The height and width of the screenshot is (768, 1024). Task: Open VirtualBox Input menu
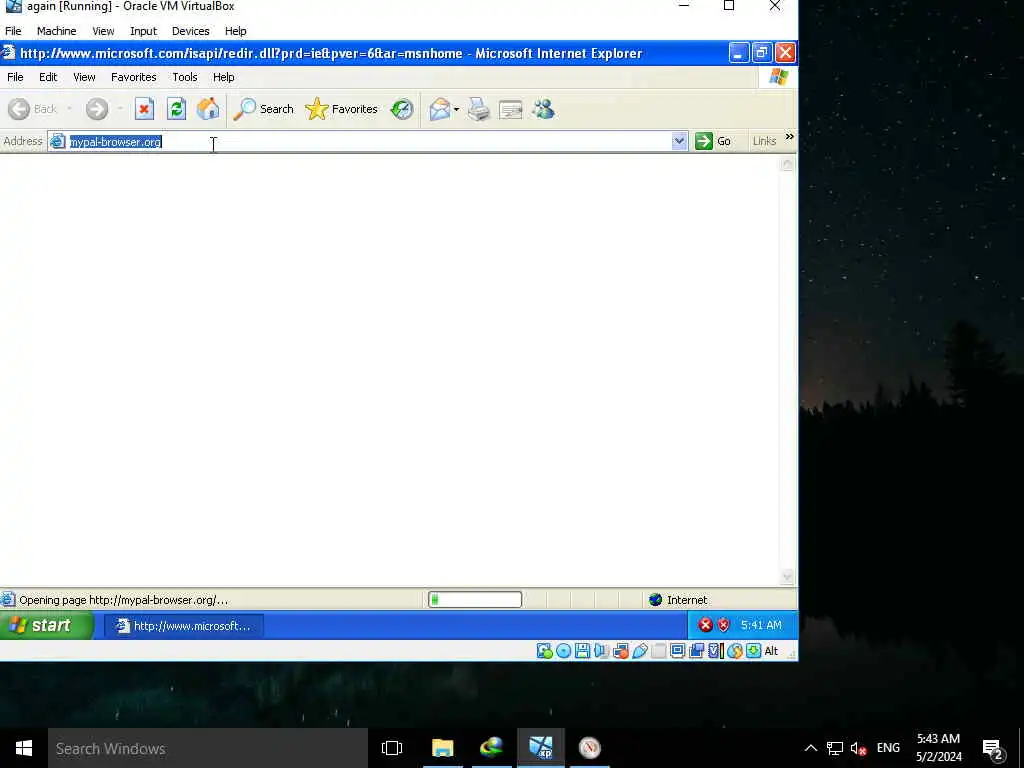(143, 31)
